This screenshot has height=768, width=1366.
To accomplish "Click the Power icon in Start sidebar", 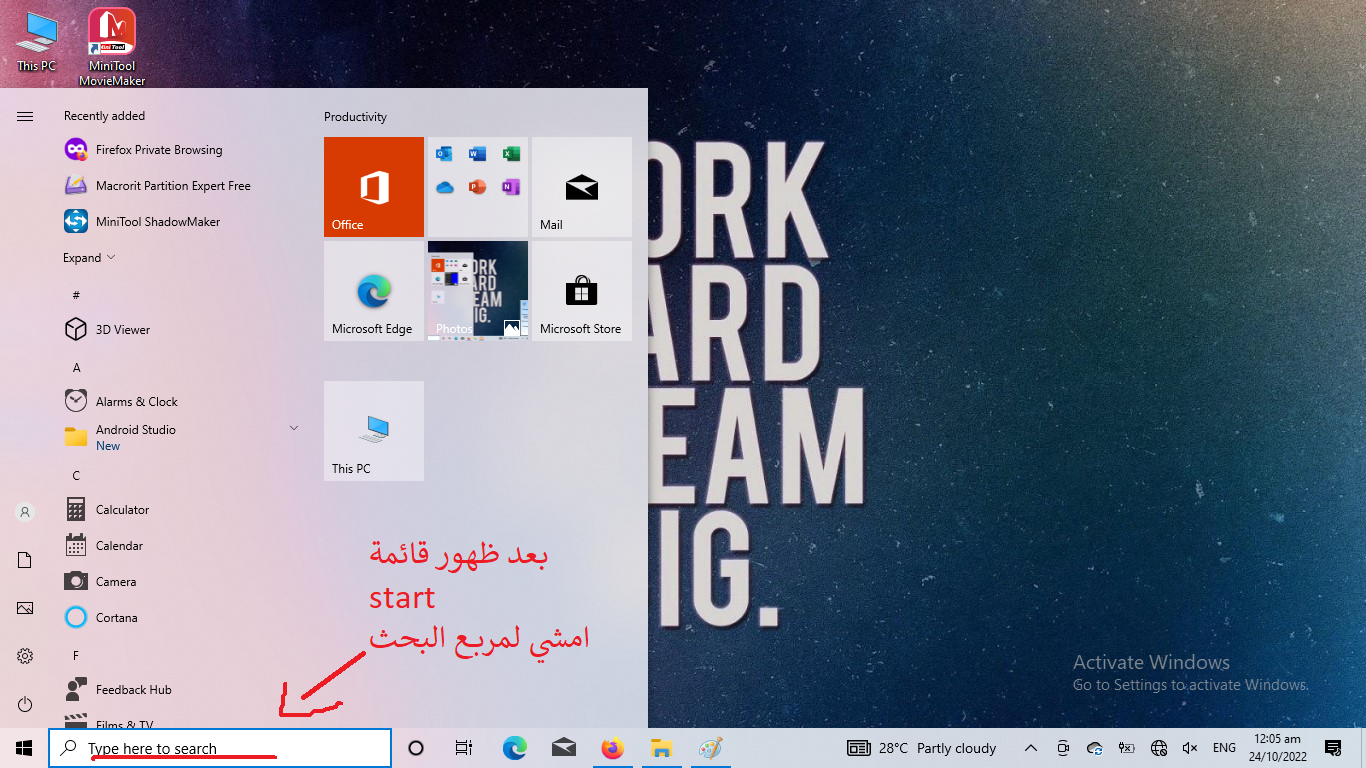I will click(25, 704).
